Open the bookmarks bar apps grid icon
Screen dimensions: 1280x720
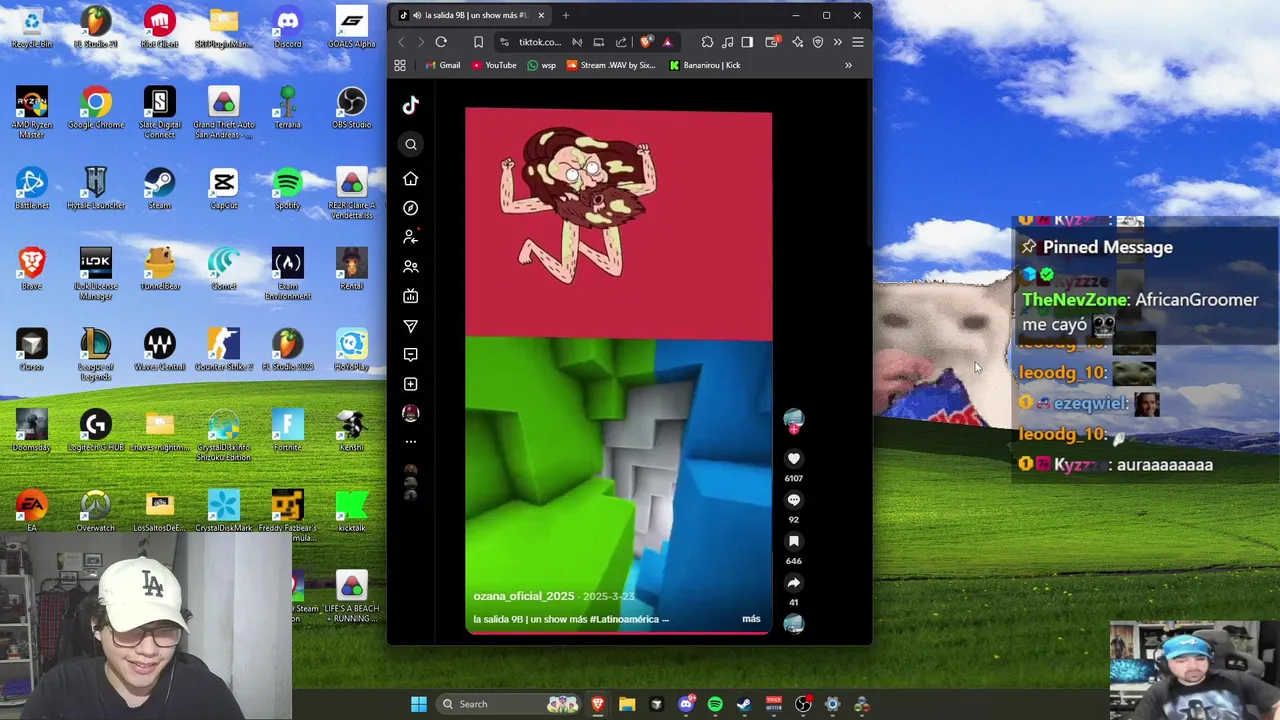400,65
